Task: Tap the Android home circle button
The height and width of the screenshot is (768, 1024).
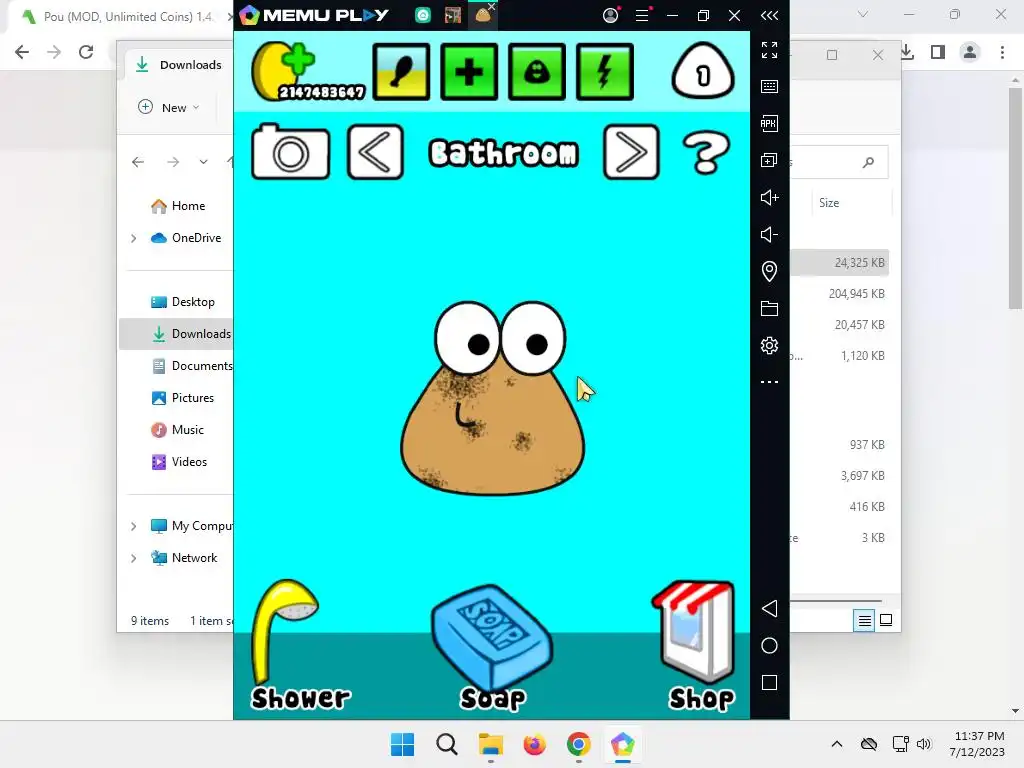Action: [x=769, y=646]
